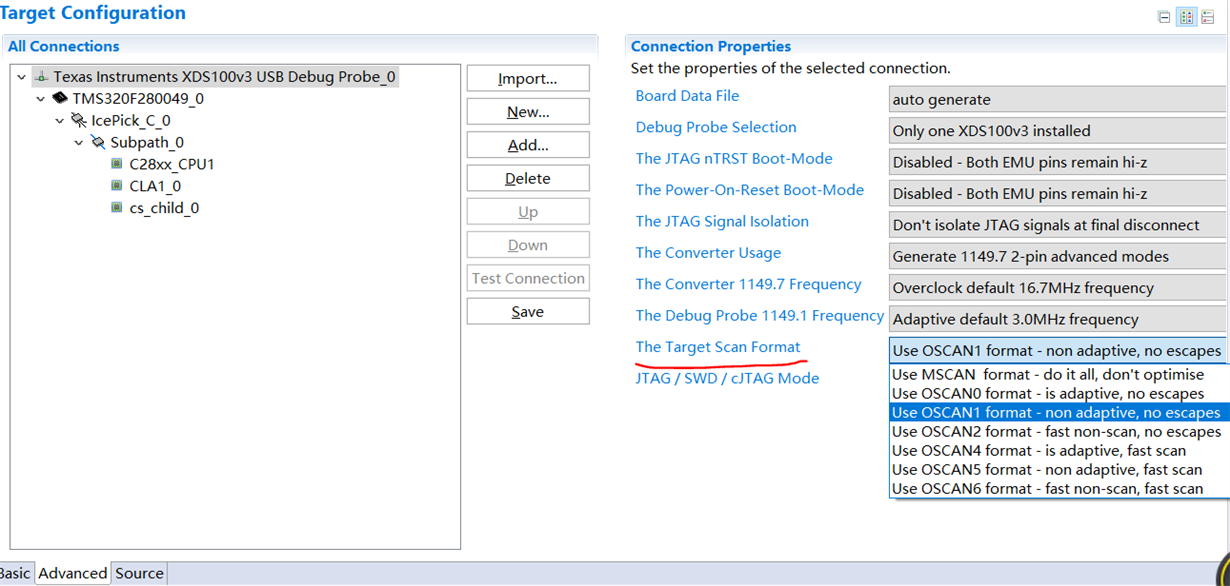Viewport: 1230px width, 586px height.
Task: Choose OSCAN2 format from the open list
Action: [1056, 432]
